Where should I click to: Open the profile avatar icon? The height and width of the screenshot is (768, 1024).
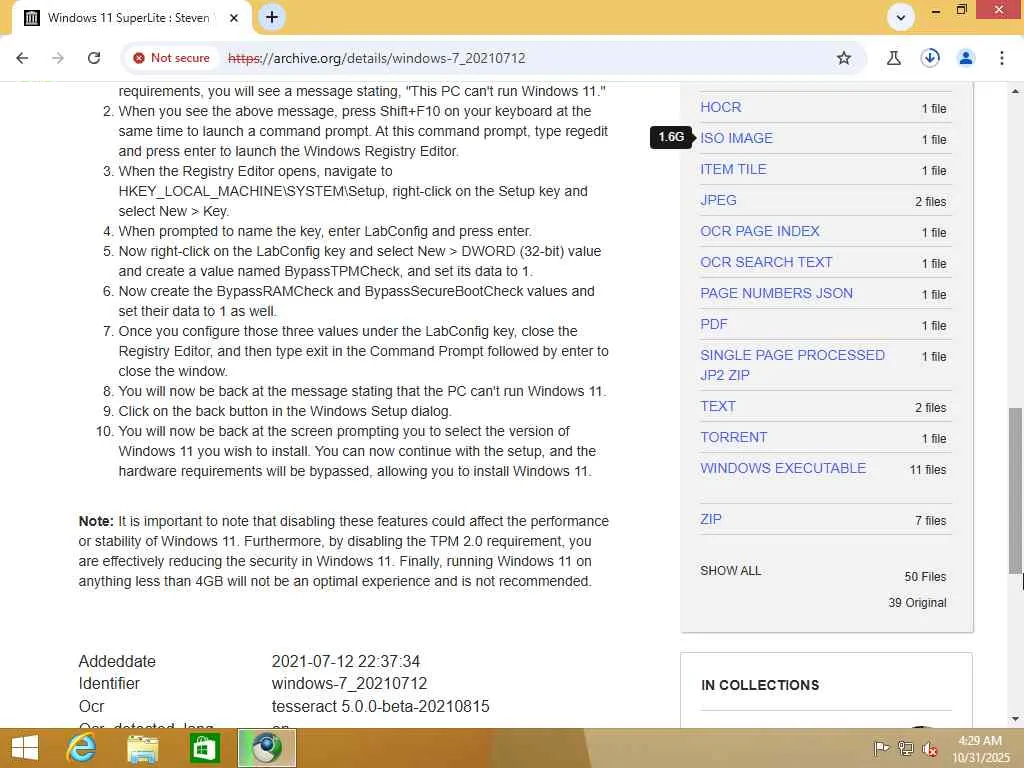click(x=966, y=58)
